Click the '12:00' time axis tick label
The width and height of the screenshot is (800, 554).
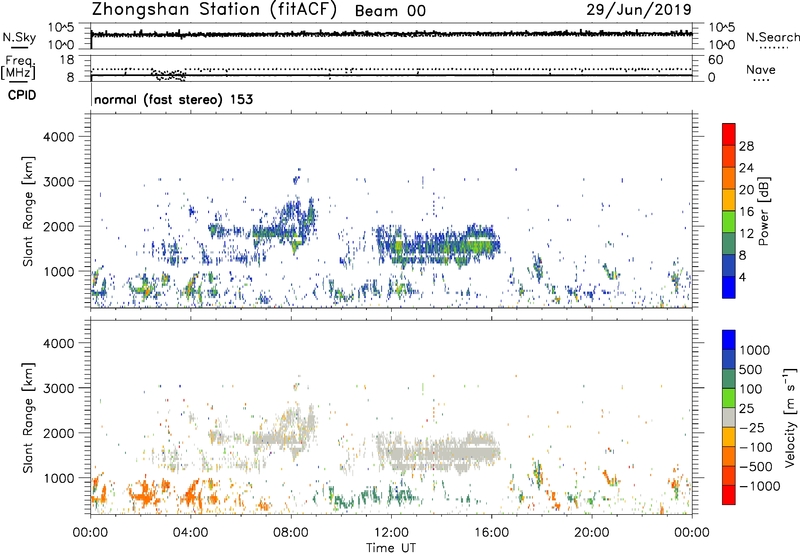coord(391,533)
